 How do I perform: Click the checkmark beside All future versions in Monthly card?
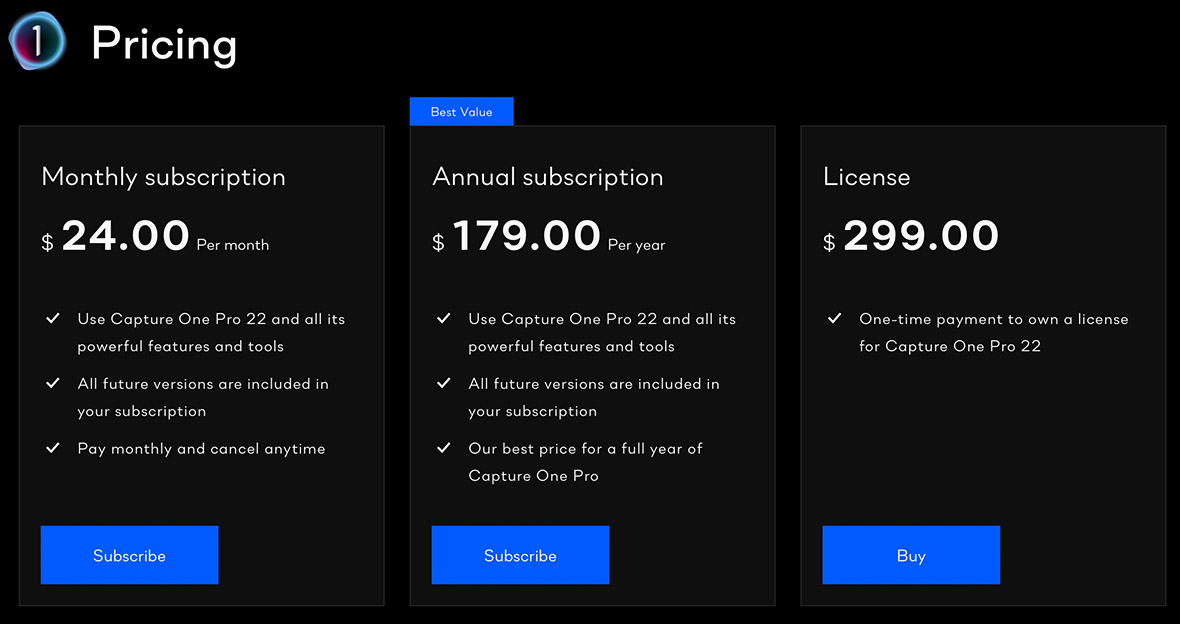(53, 383)
